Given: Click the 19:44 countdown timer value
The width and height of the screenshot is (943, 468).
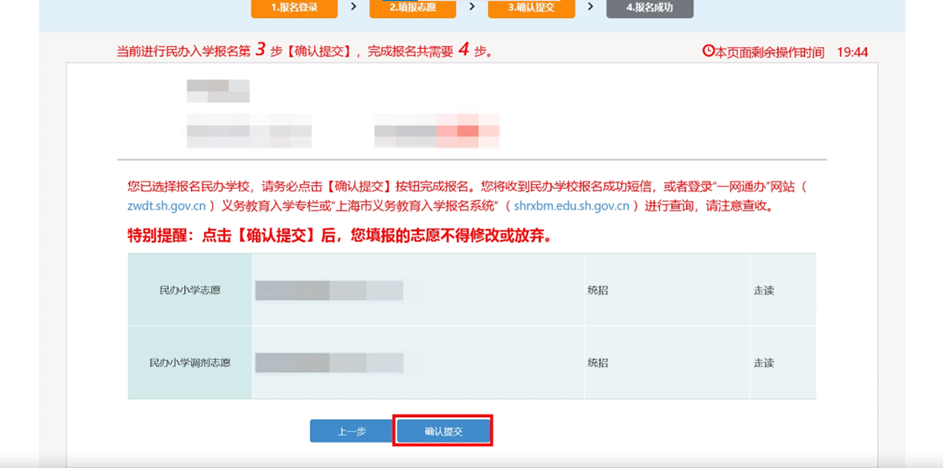Looking at the screenshot, I should 852,52.
